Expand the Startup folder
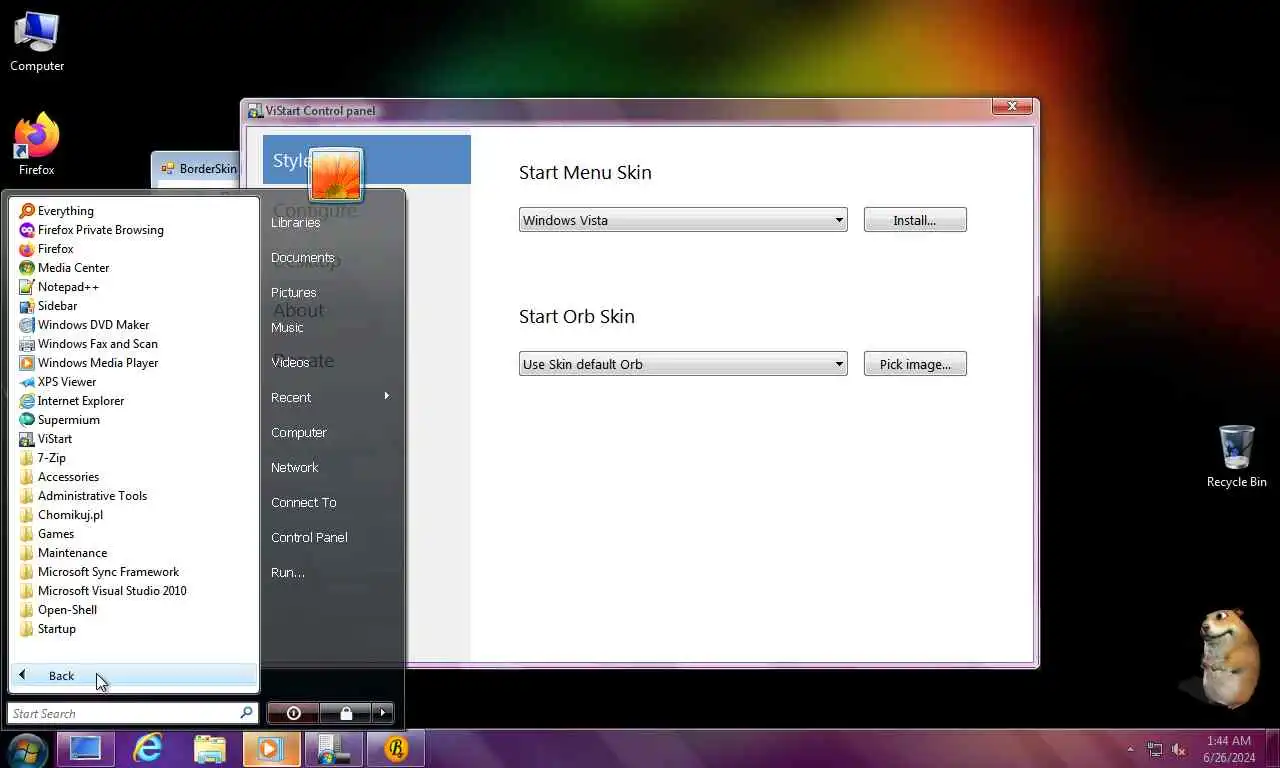Viewport: 1280px width, 768px height. [48, 629]
